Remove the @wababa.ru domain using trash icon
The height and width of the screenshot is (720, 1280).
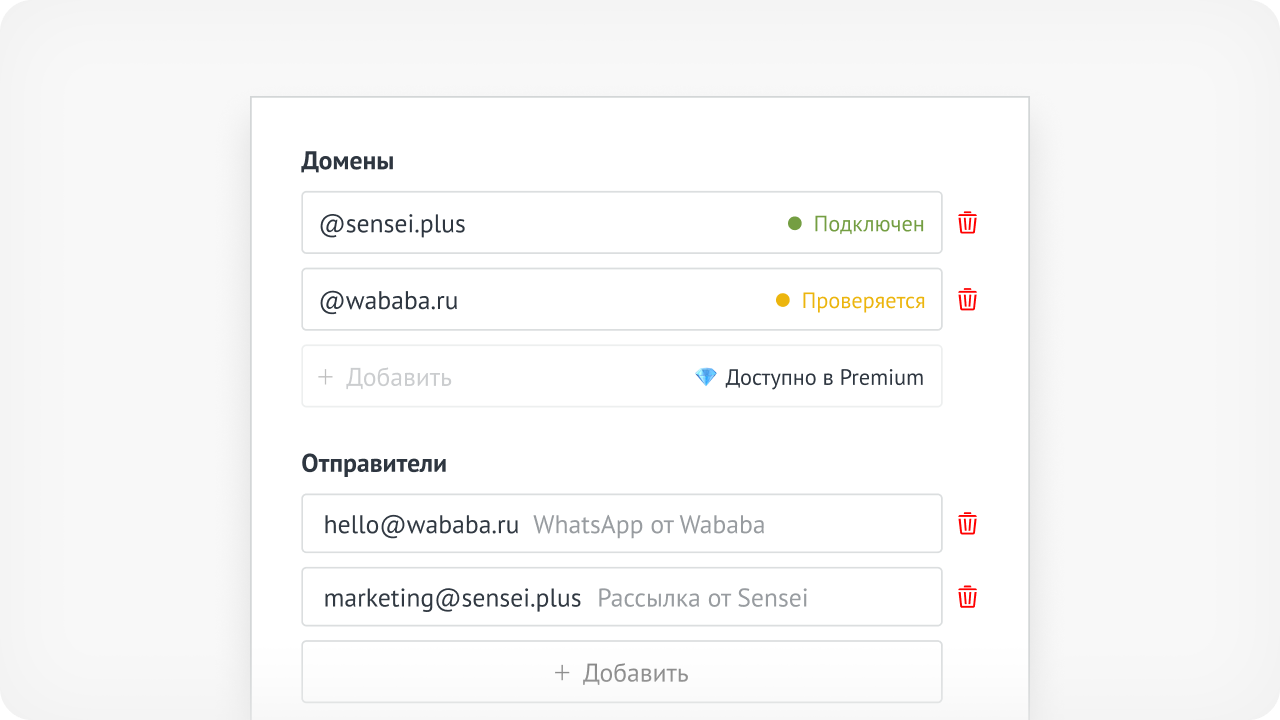(x=967, y=299)
